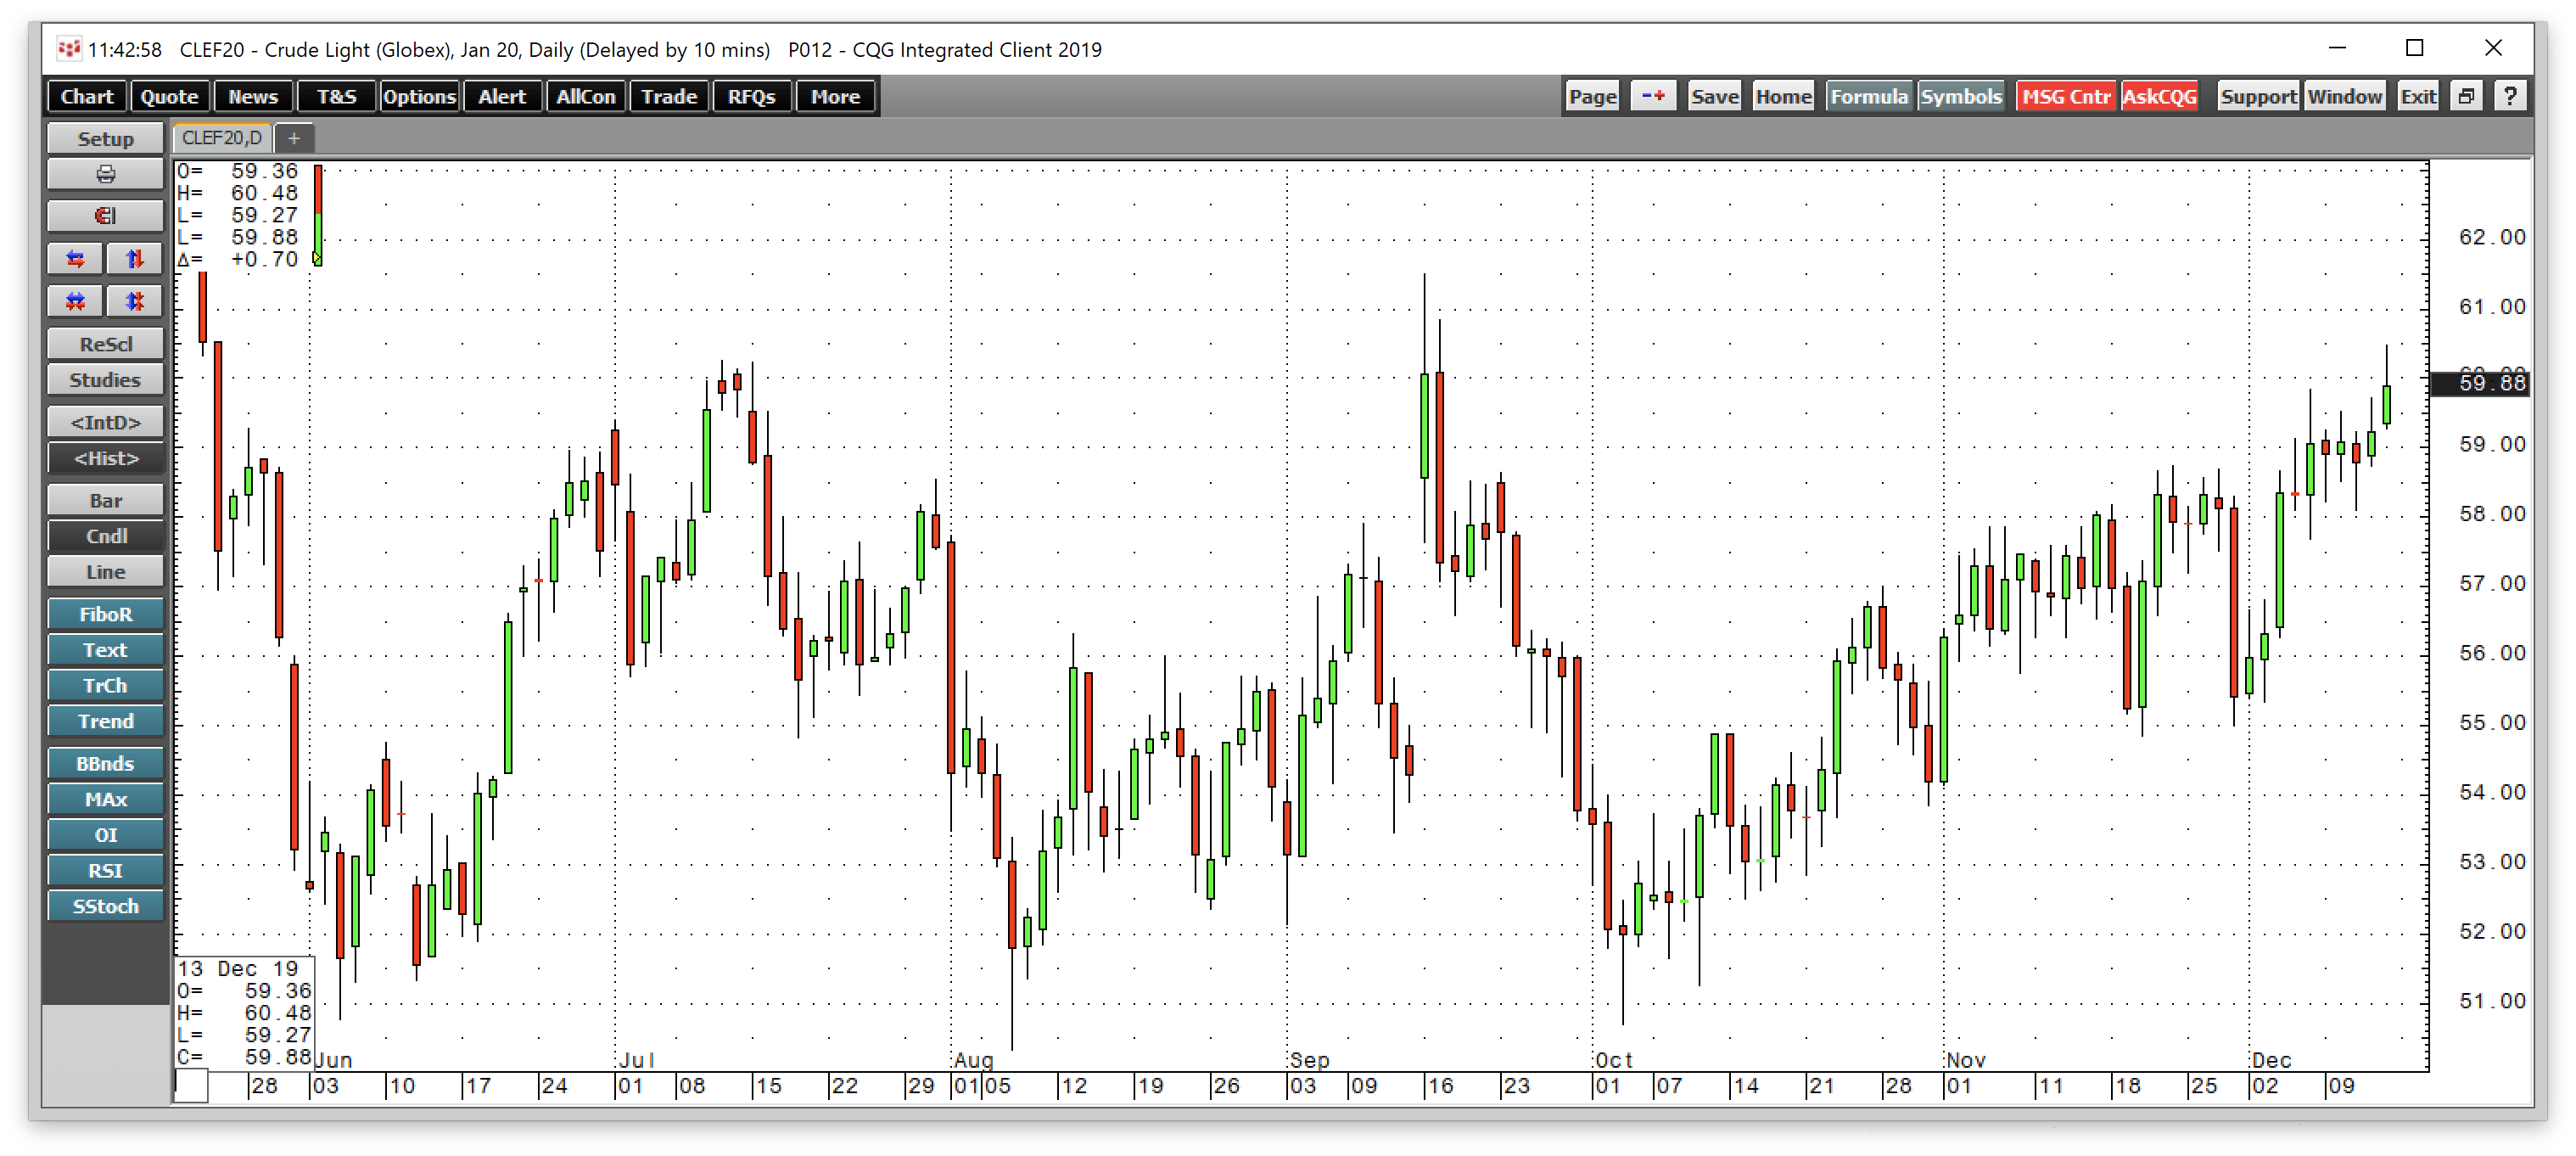Click the Dec month label on time axis
Screen dimensions: 2576x1156
click(2271, 1060)
